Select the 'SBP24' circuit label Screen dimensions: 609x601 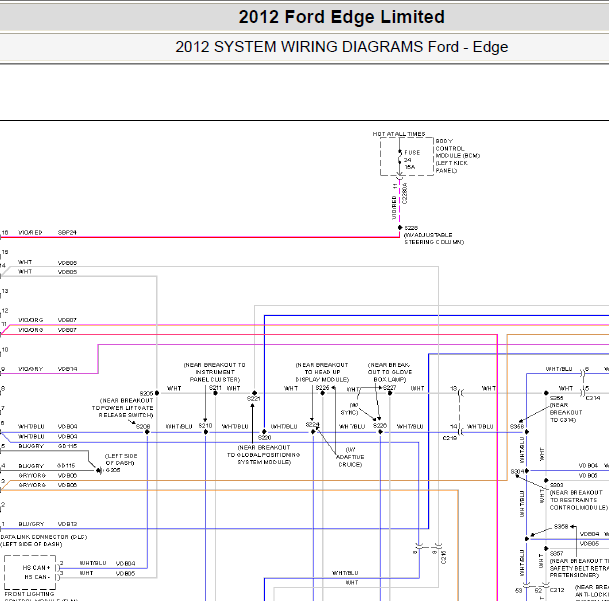coord(67,233)
